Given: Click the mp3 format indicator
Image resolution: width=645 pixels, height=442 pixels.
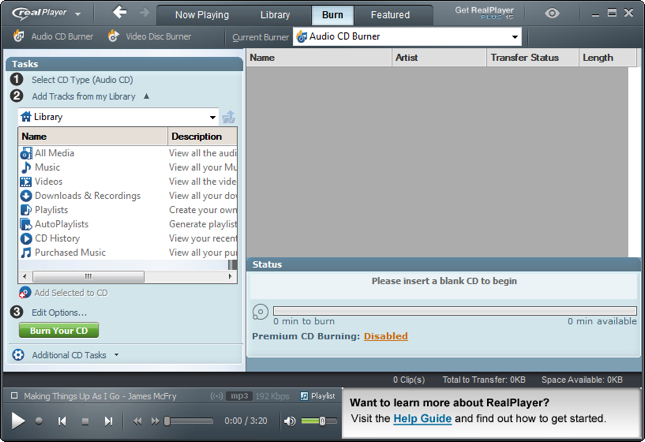Looking at the screenshot, I should (239, 396).
